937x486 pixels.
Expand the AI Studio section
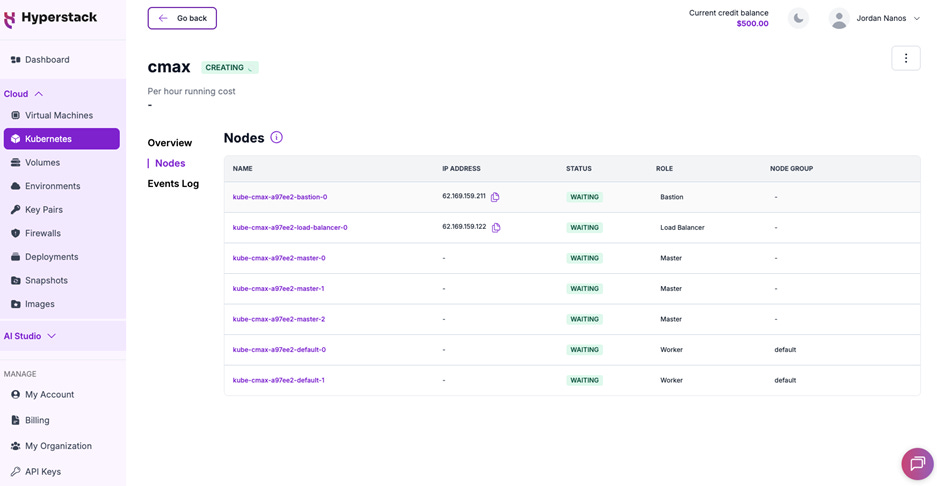click(x=30, y=336)
